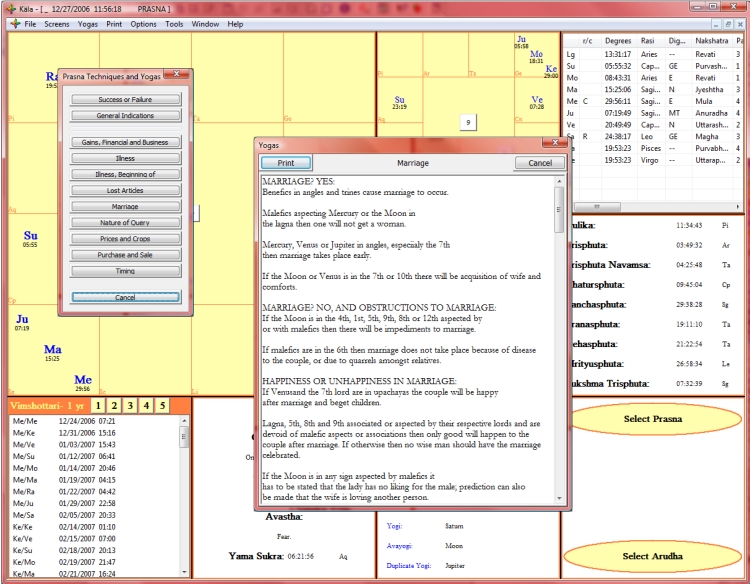The width and height of the screenshot is (750, 584).
Task: Open the Screens menu
Action: [57, 24]
